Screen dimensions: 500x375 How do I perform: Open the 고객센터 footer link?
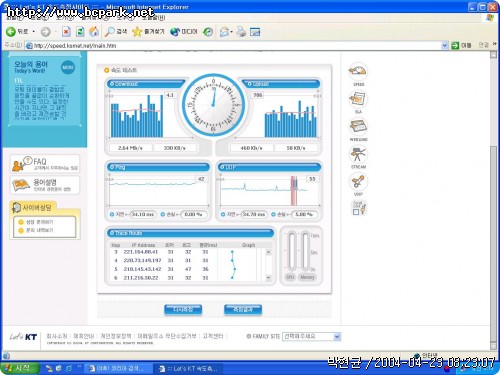pyautogui.click(x=213, y=336)
